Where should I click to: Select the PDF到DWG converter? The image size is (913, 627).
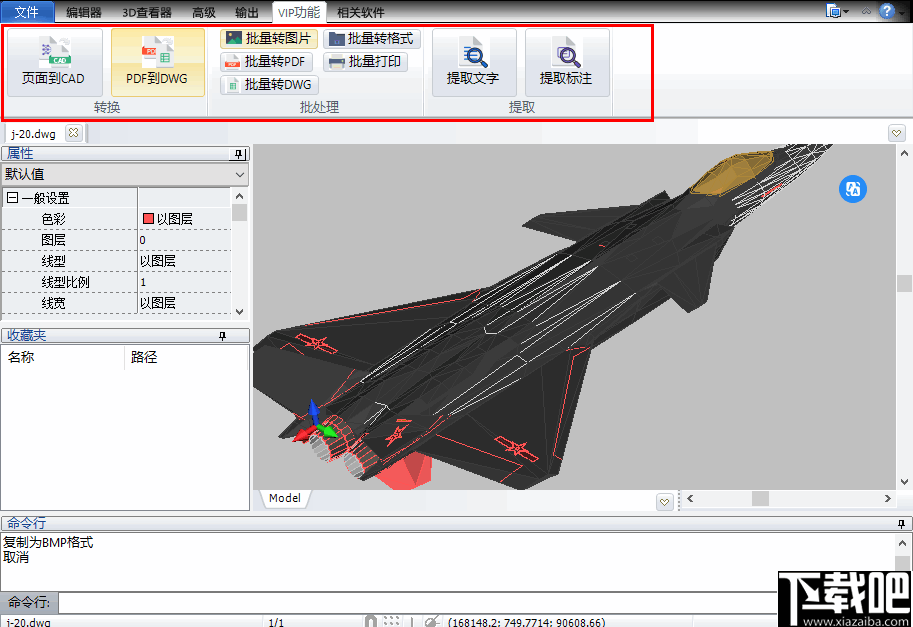(x=157, y=63)
